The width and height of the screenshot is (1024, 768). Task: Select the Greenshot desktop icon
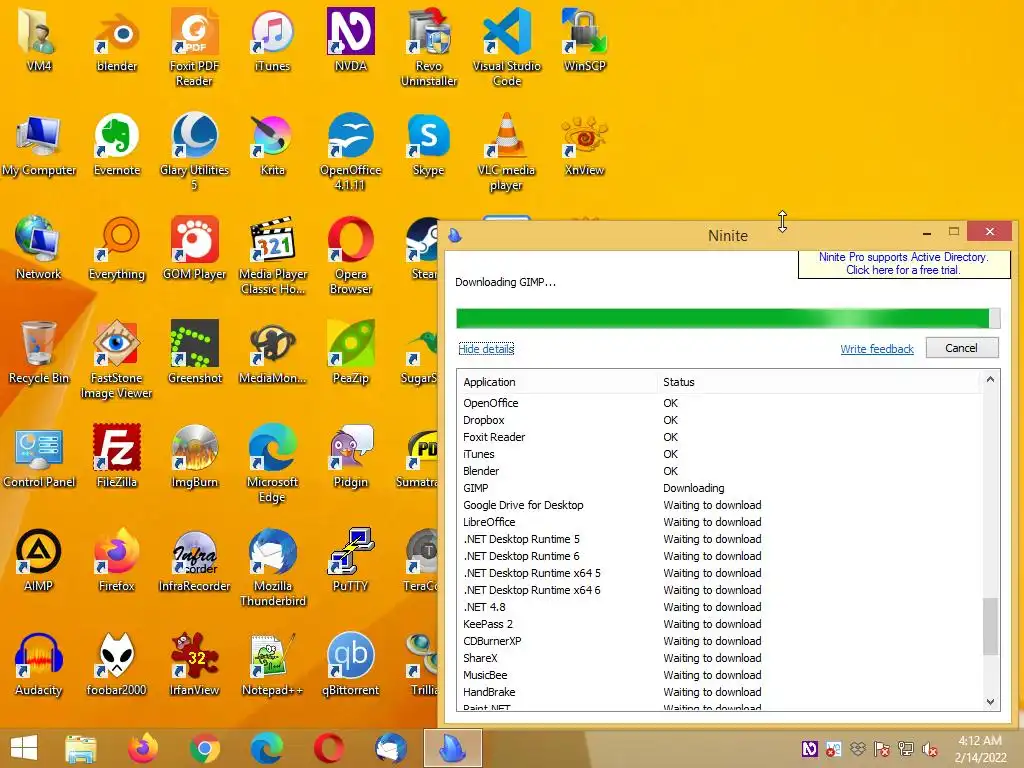[195, 353]
